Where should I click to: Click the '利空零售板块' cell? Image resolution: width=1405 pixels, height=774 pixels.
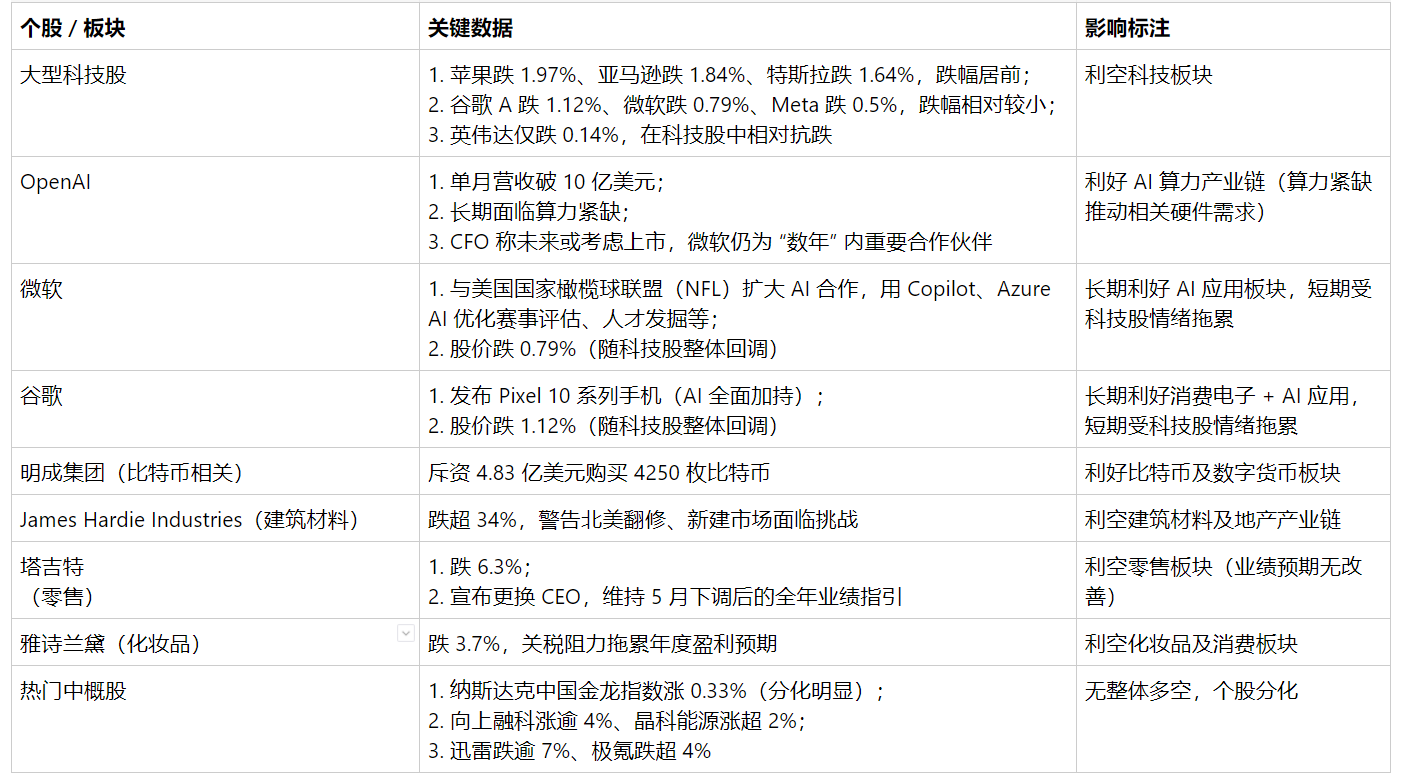coord(1233,580)
